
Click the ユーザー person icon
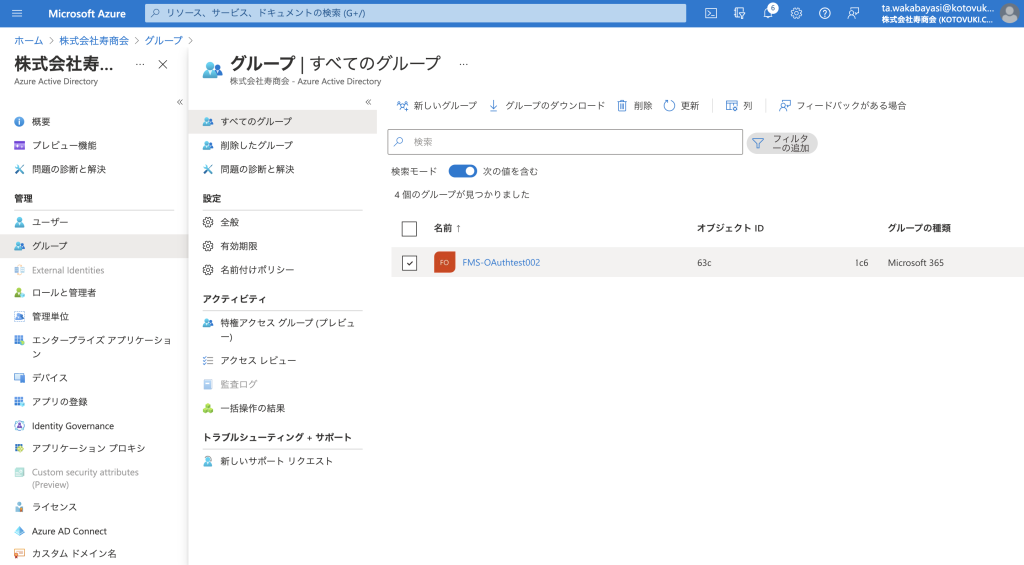[20, 222]
